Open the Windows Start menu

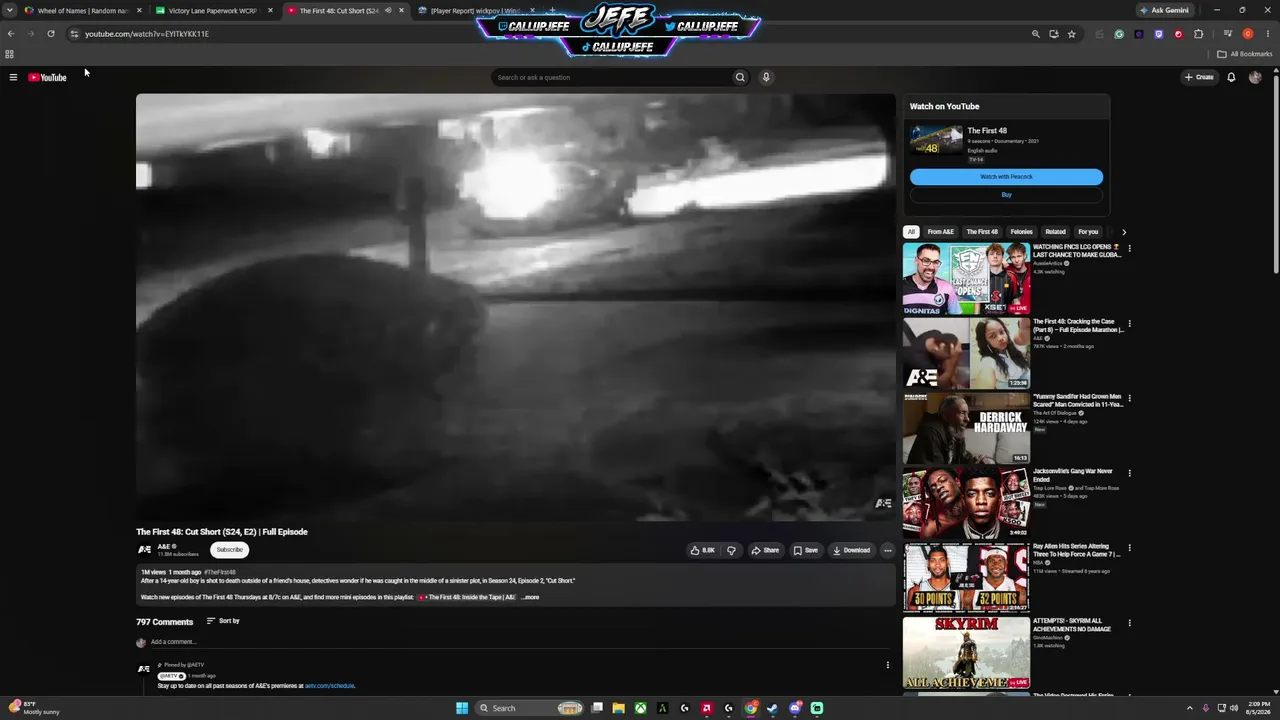tap(462, 708)
